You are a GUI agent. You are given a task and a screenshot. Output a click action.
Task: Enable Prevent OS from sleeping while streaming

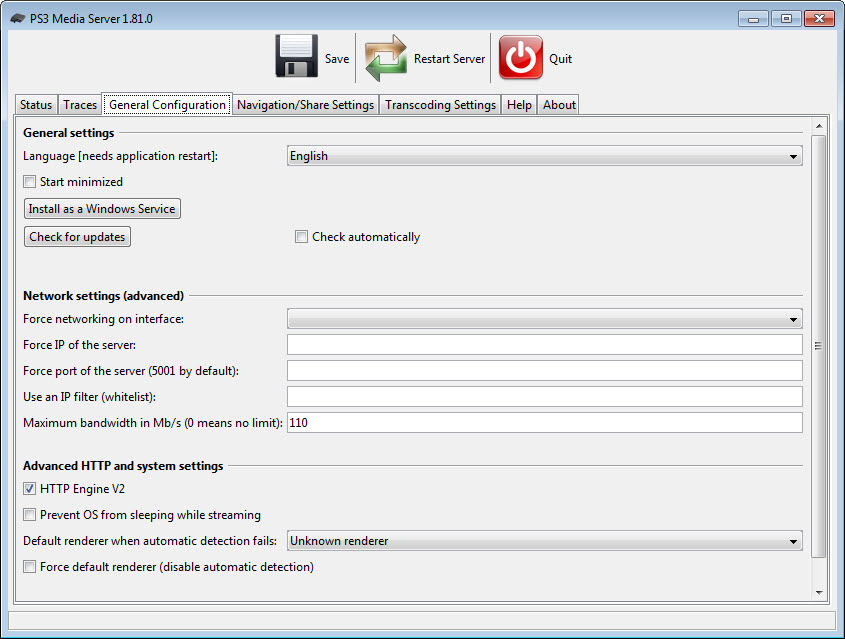click(x=30, y=515)
